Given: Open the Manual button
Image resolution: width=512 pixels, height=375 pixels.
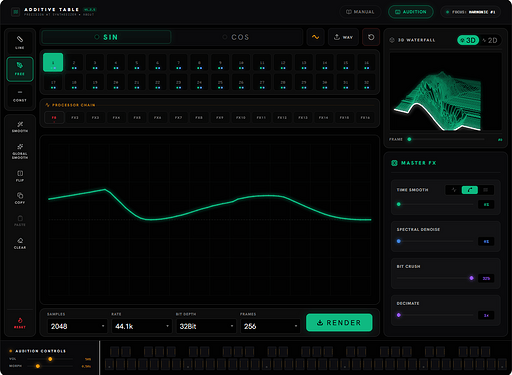Looking at the screenshot, I should pyautogui.click(x=360, y=12).
